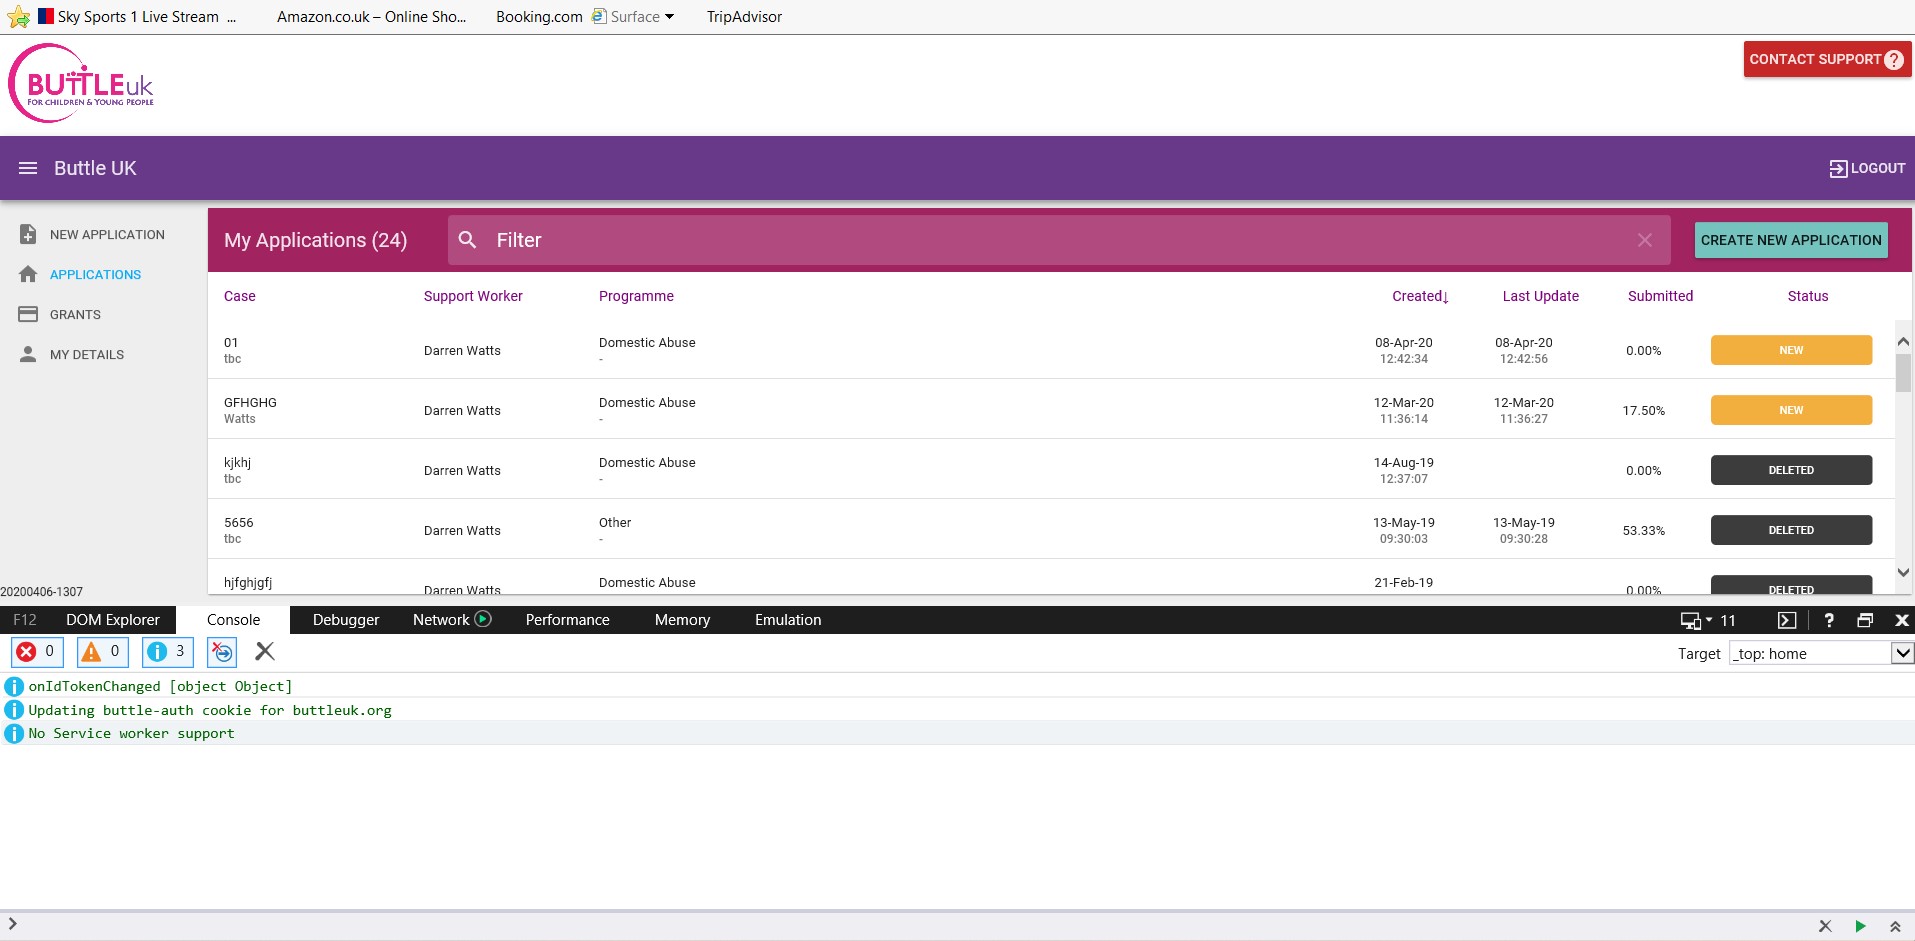The image size is (1915, 941).
Task: Focus the Filter input field
Action: [1059, 240]
